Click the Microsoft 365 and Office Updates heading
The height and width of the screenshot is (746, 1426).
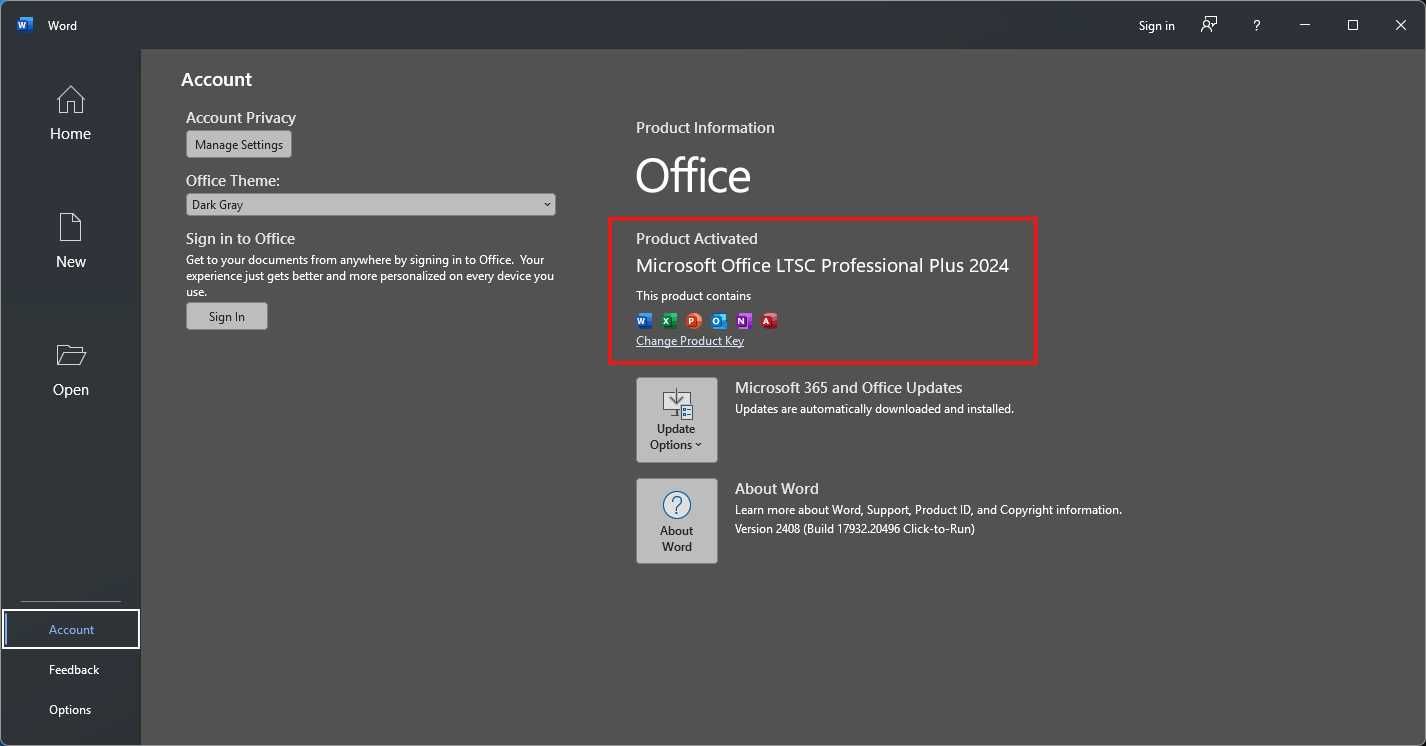848,387
